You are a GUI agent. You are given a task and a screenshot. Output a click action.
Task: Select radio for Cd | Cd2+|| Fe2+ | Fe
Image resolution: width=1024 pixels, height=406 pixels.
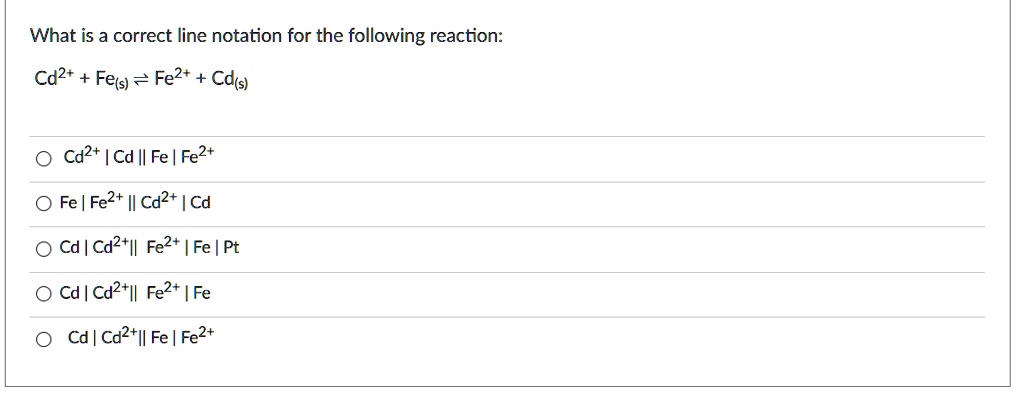click(42, 294)
